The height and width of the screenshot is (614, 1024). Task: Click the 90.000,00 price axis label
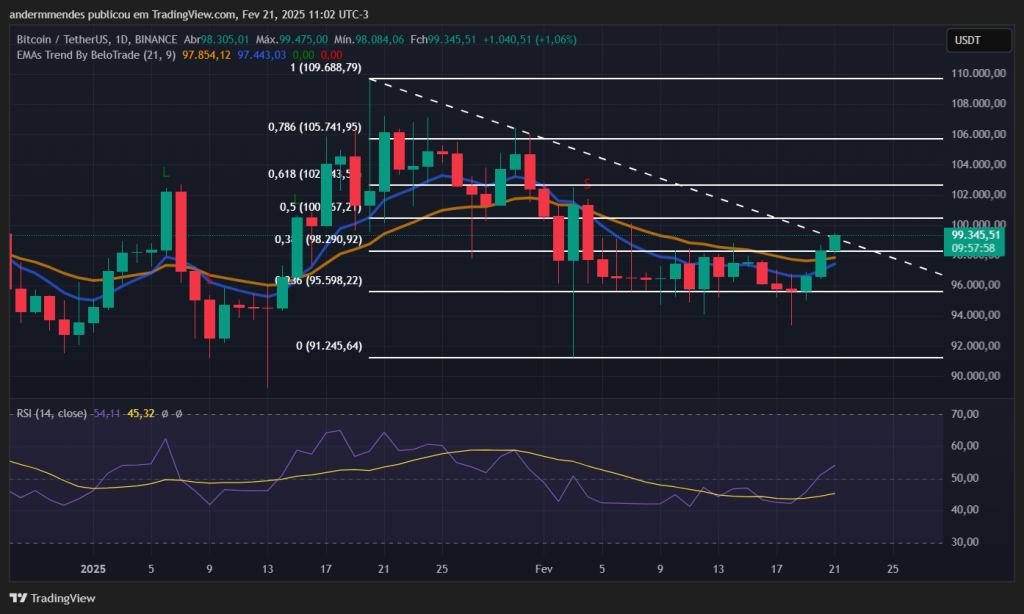[x=975, y=376]
